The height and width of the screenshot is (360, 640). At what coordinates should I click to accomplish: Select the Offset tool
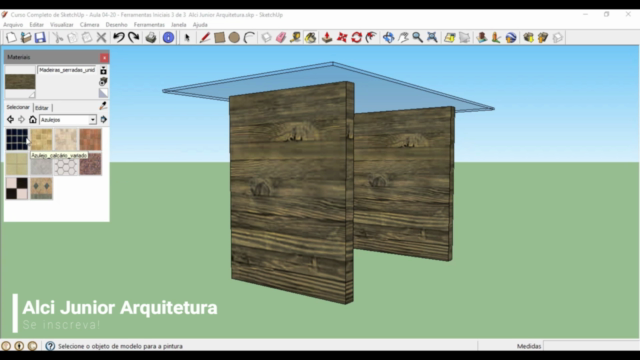(x=371, y=38)
